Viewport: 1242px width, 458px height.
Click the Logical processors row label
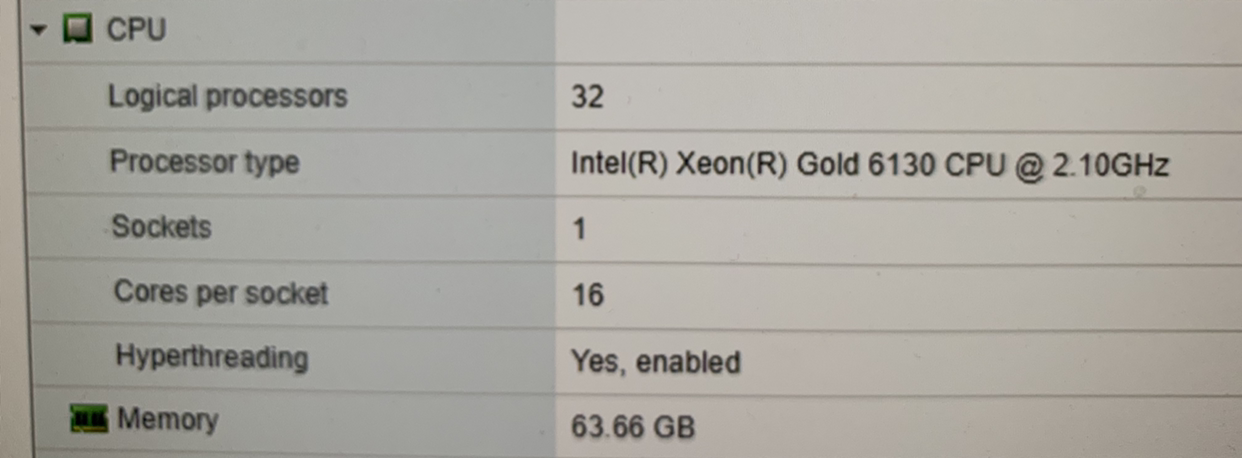(227, 96)
